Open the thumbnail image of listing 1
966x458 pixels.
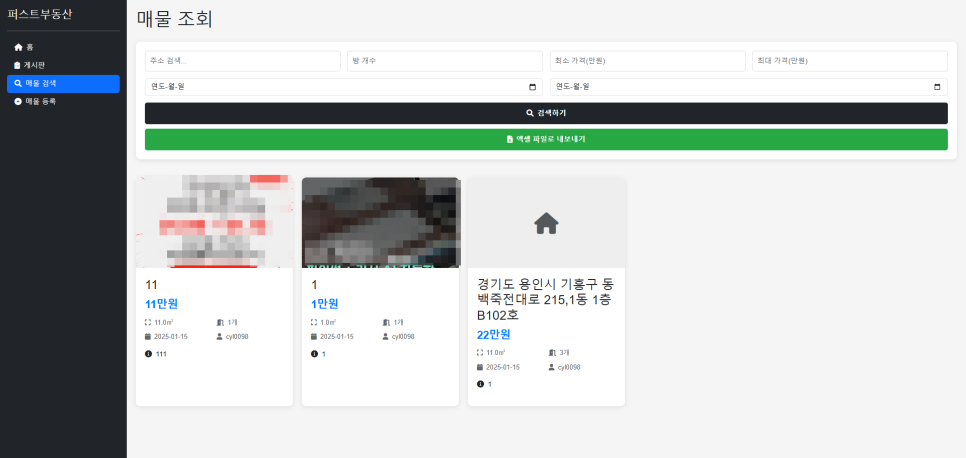tap(381, 223)
